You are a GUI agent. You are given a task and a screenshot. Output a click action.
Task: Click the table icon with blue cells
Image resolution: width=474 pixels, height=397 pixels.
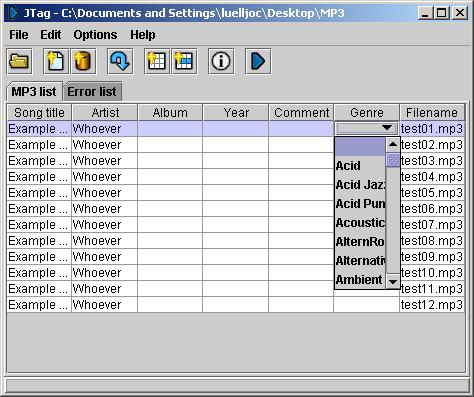184,61
